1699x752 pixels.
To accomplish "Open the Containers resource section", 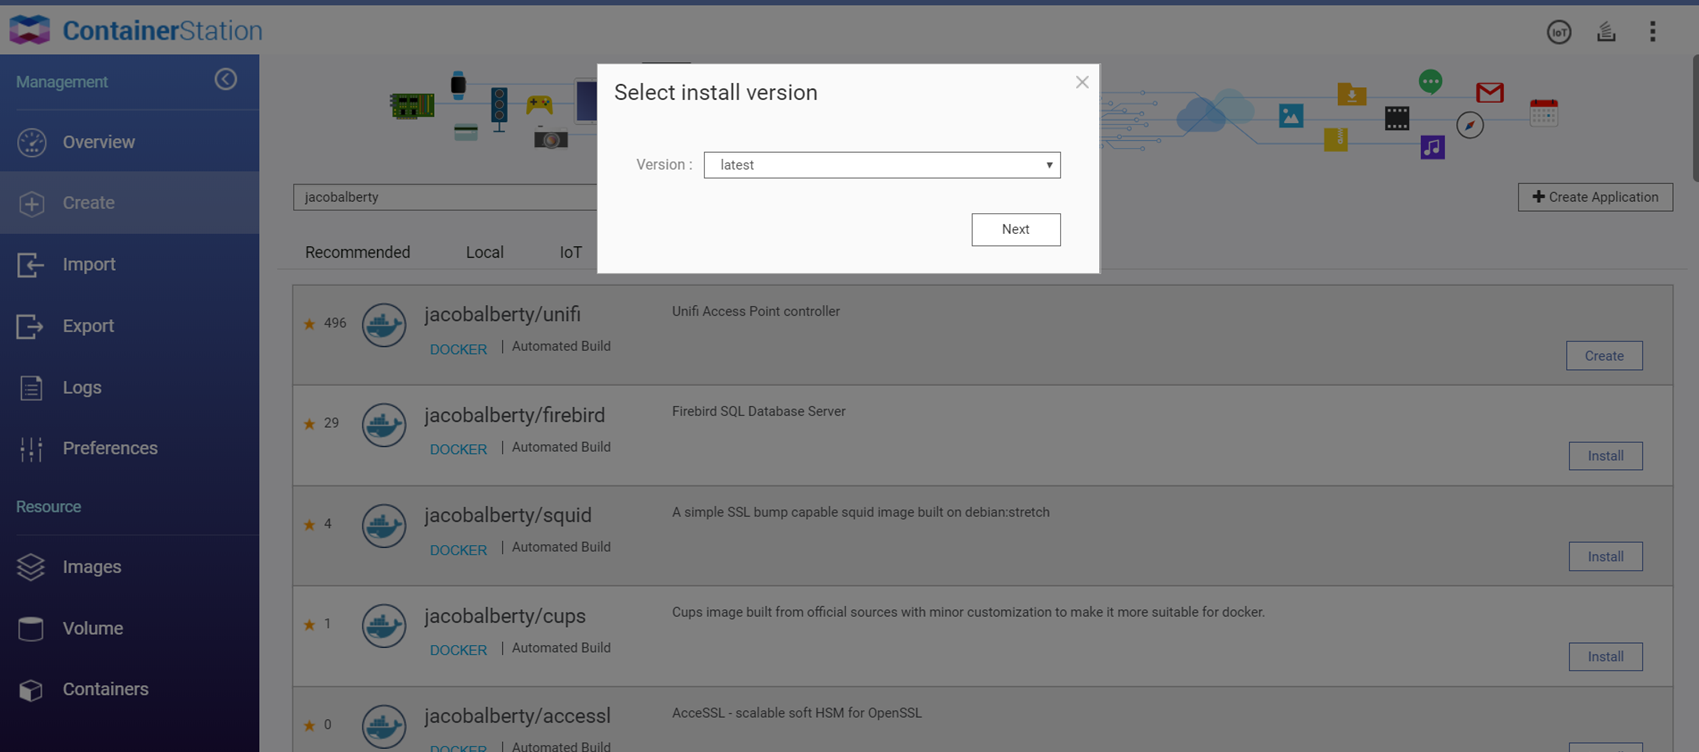I will (105, 689).
